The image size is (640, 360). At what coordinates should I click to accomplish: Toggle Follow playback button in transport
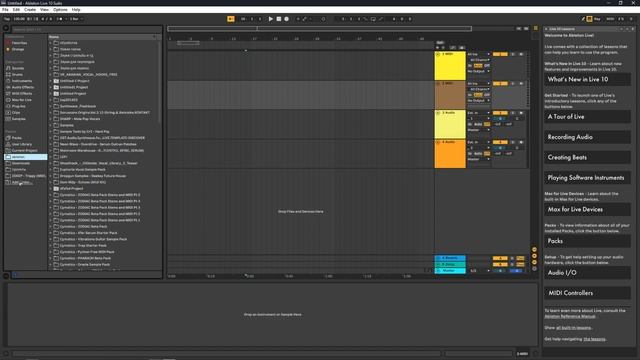(x=231, y=19)
